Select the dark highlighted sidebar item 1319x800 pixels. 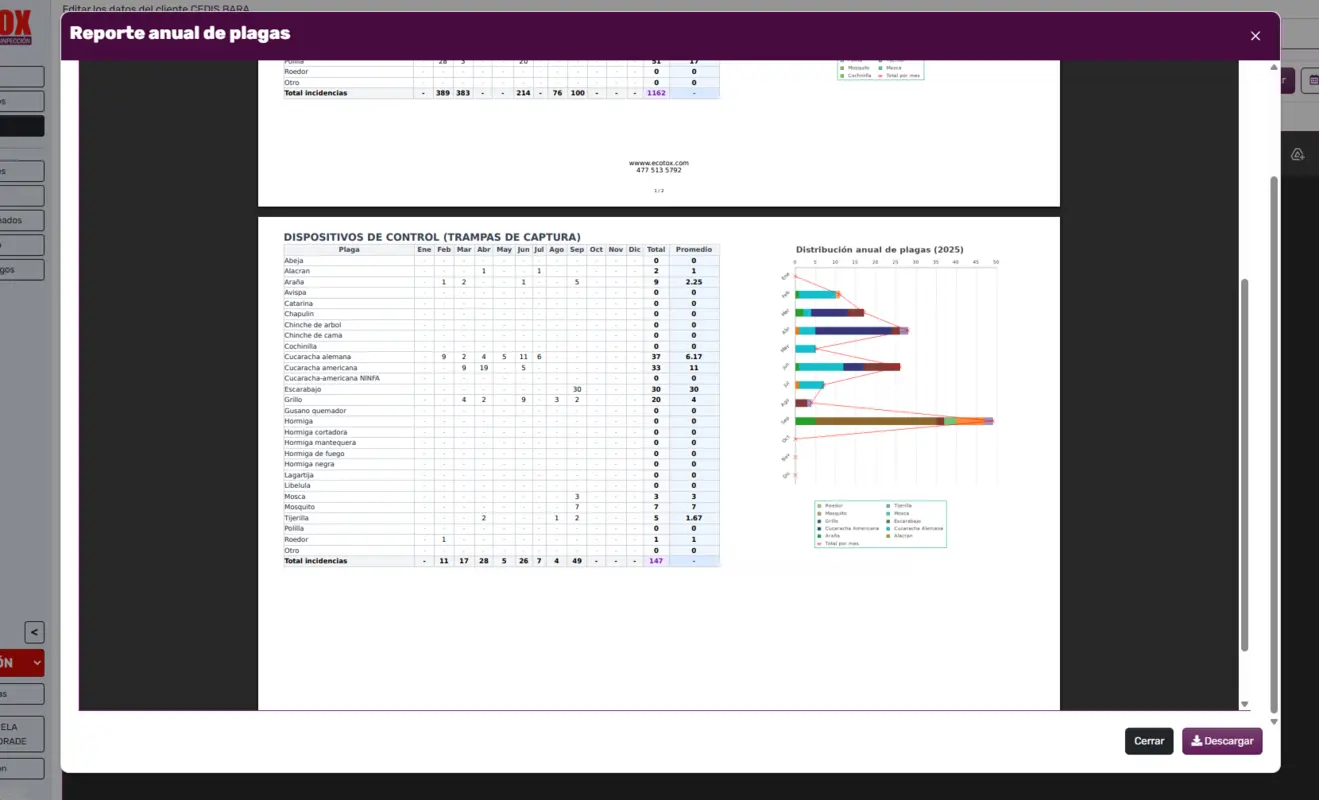click(x=22, y=126)
